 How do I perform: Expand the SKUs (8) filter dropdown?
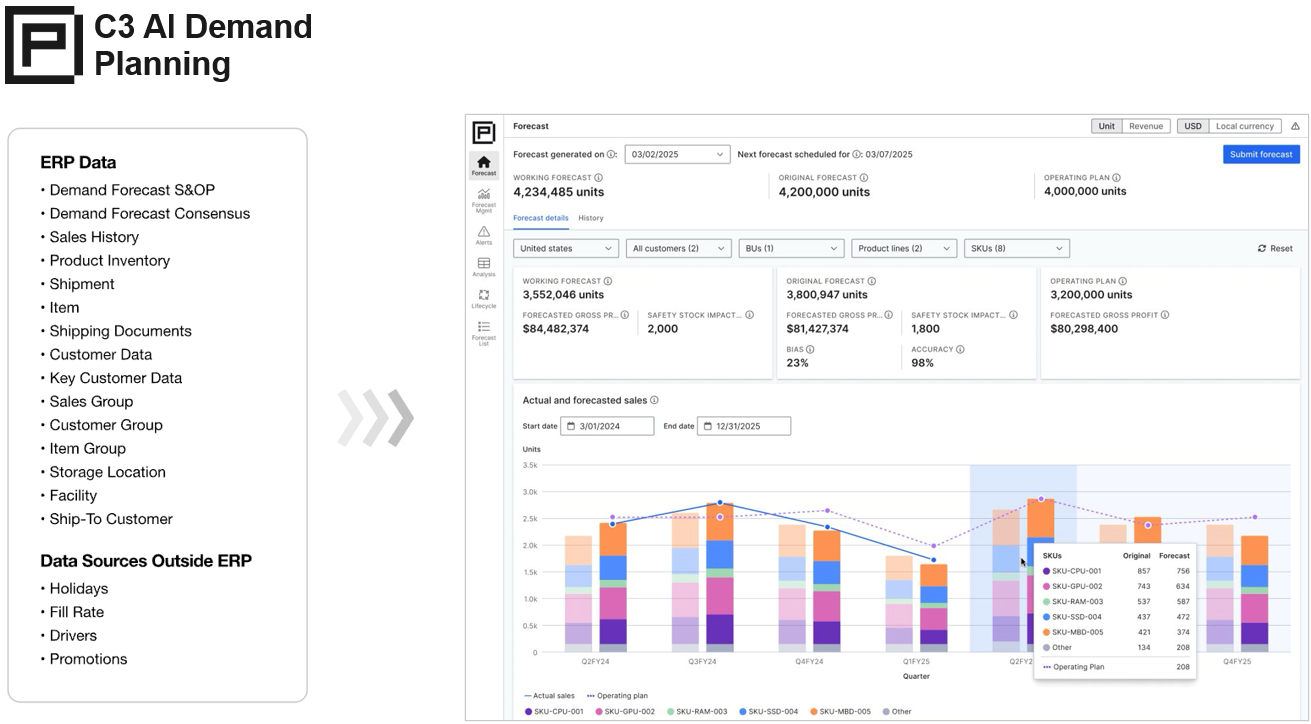pos(1016,248)
